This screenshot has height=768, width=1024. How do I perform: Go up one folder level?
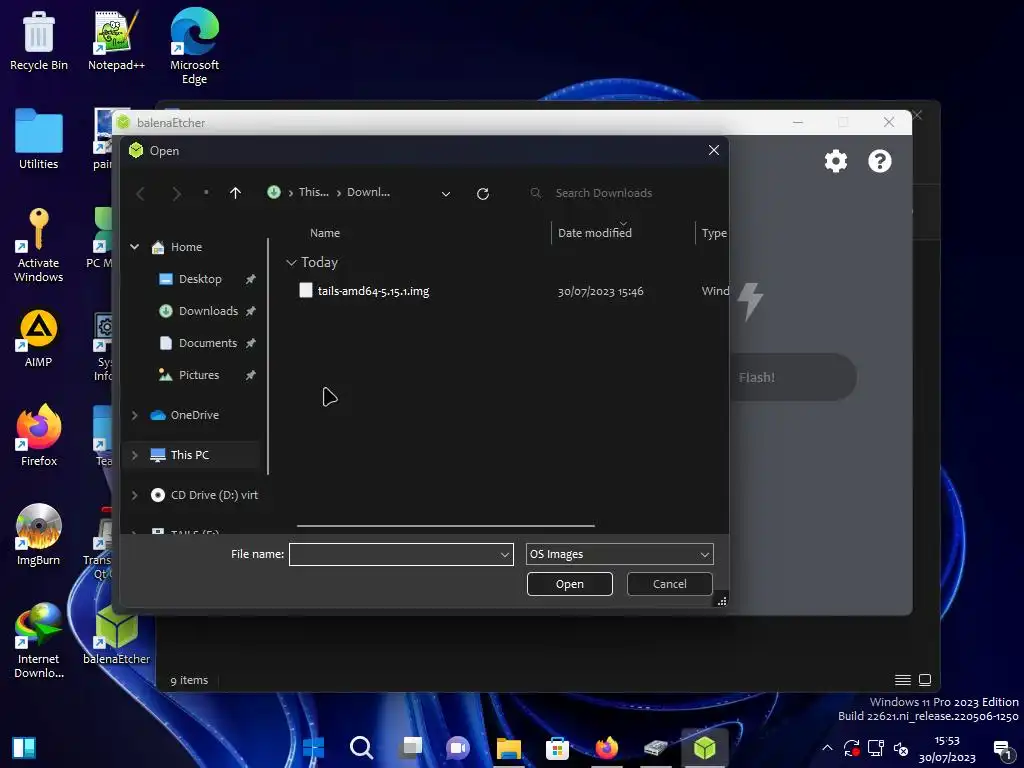point(235,193)
